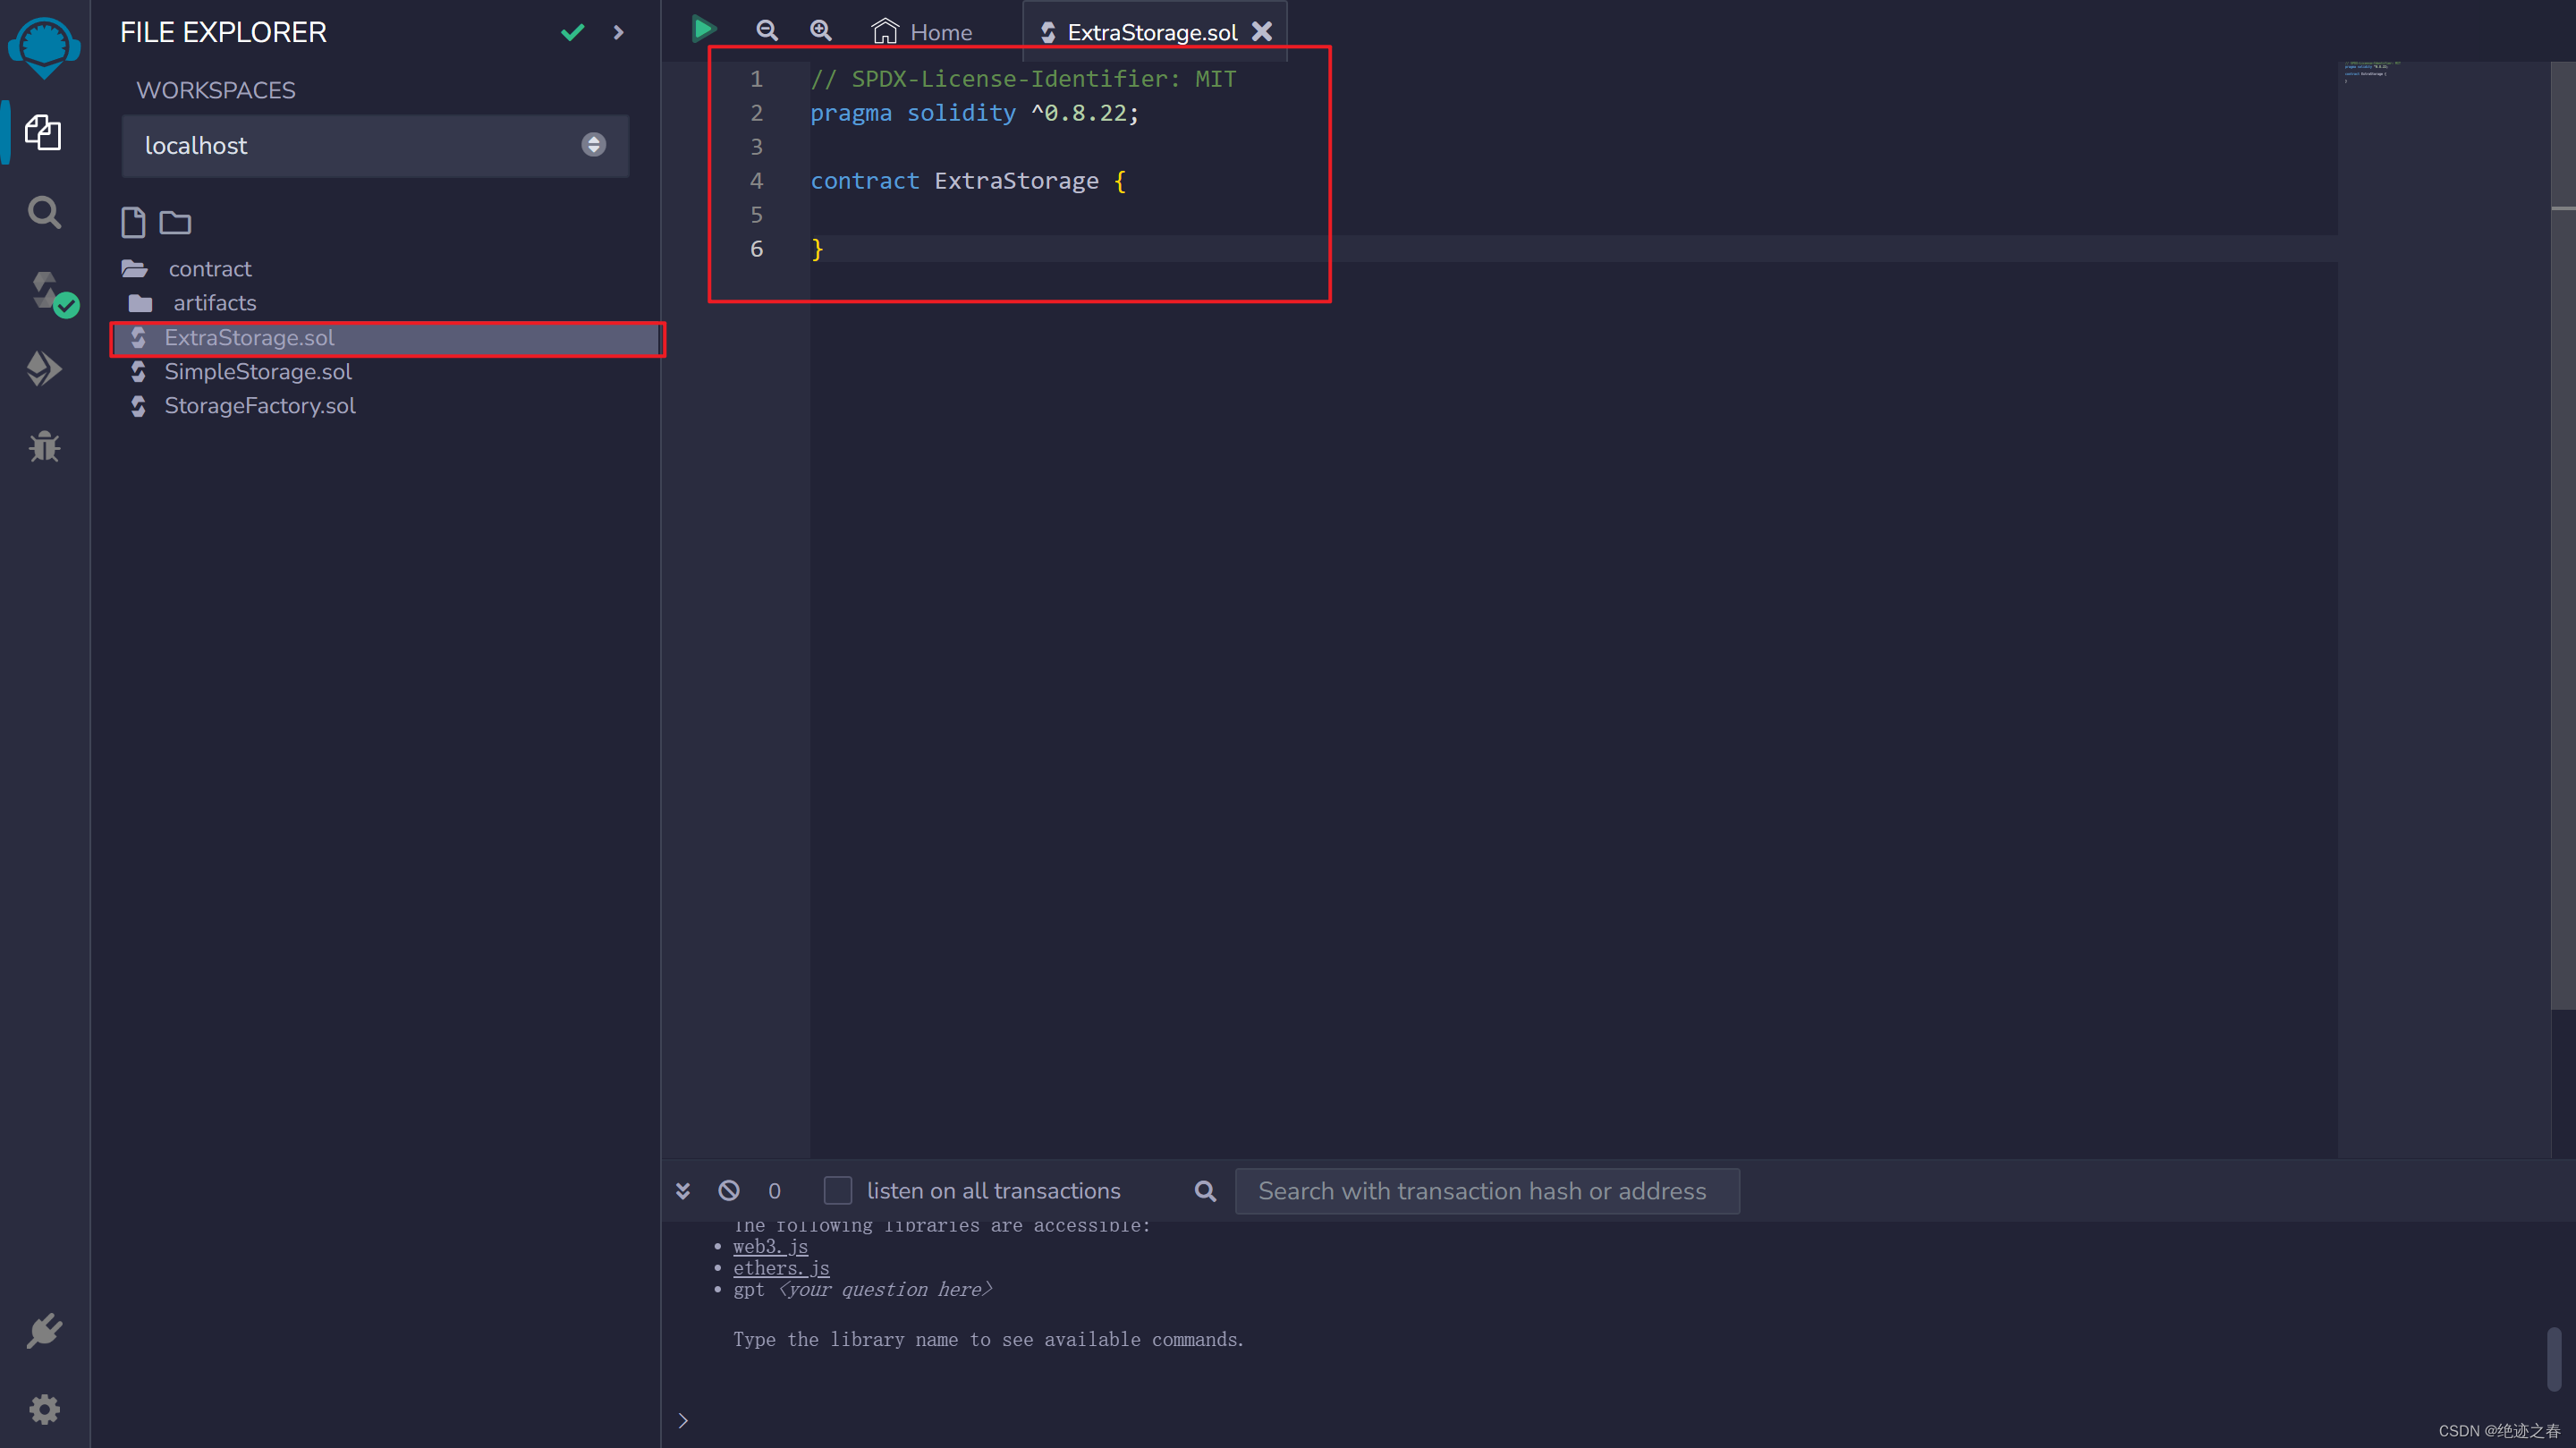Viewport: 2576px width, 1448px height.
Task: Click the transaction hash search field
Action: (x=1485, y=1190)
